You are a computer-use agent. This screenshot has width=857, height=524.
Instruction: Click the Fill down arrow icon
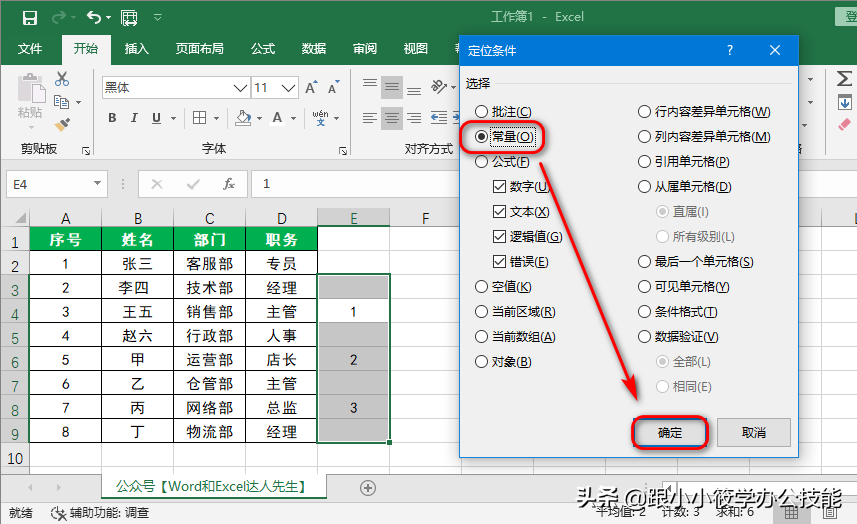[844, 102]
